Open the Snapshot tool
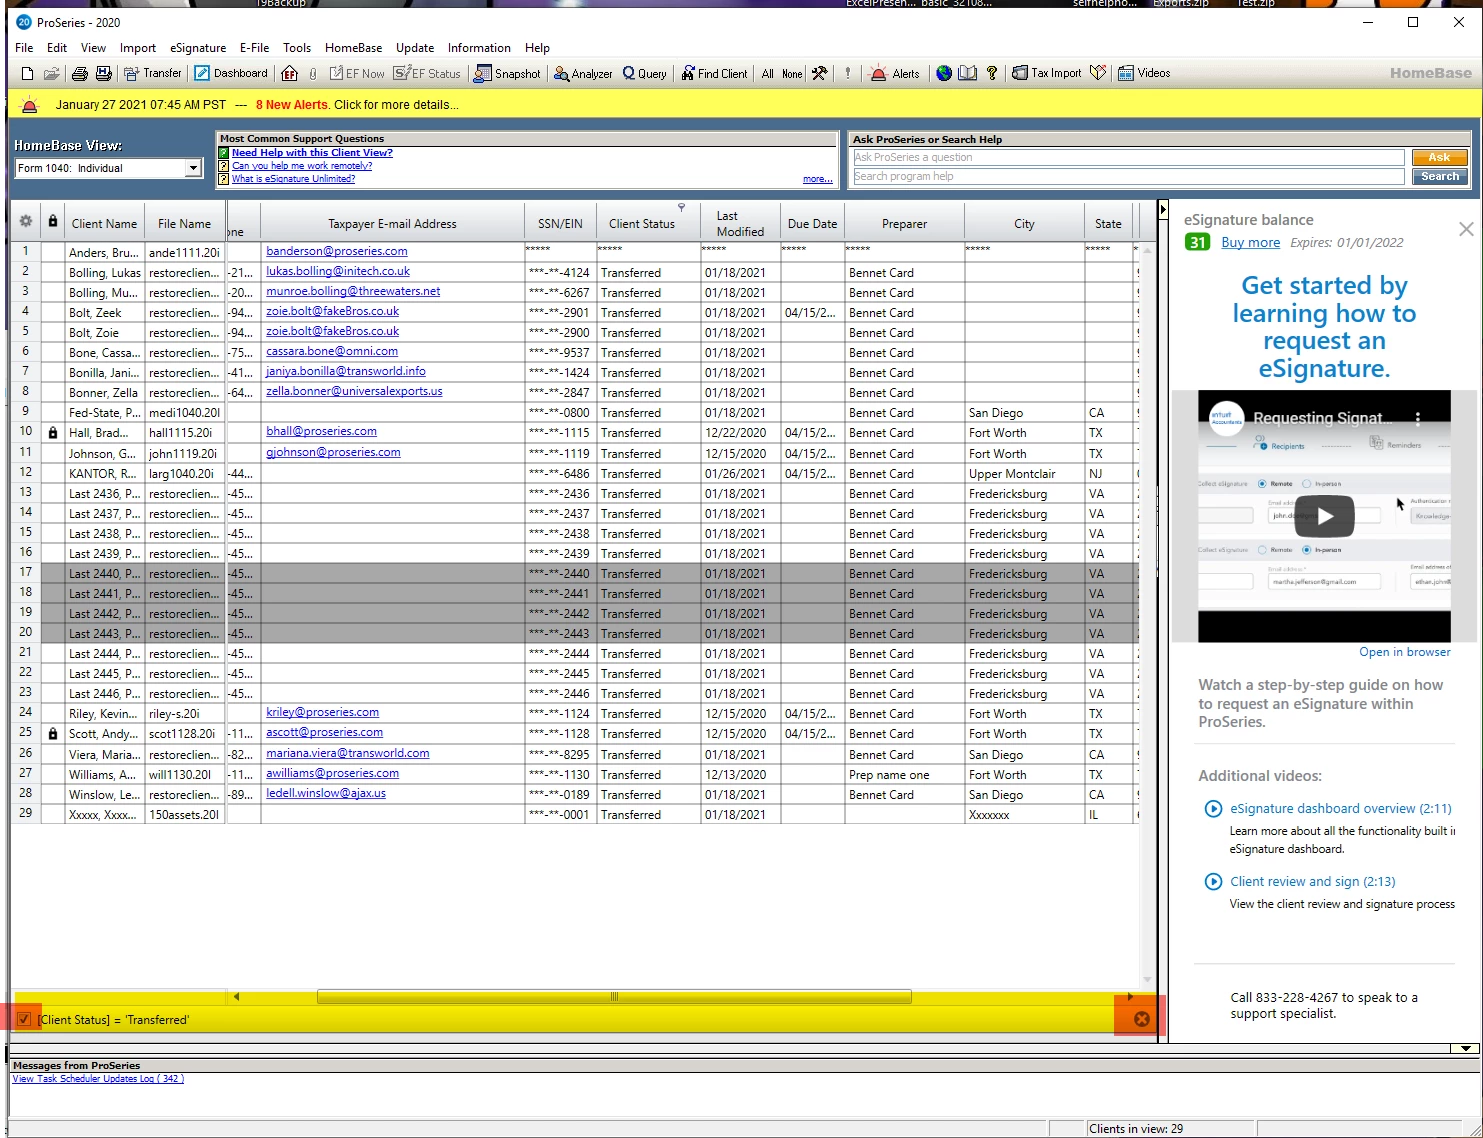 [507, 73]
